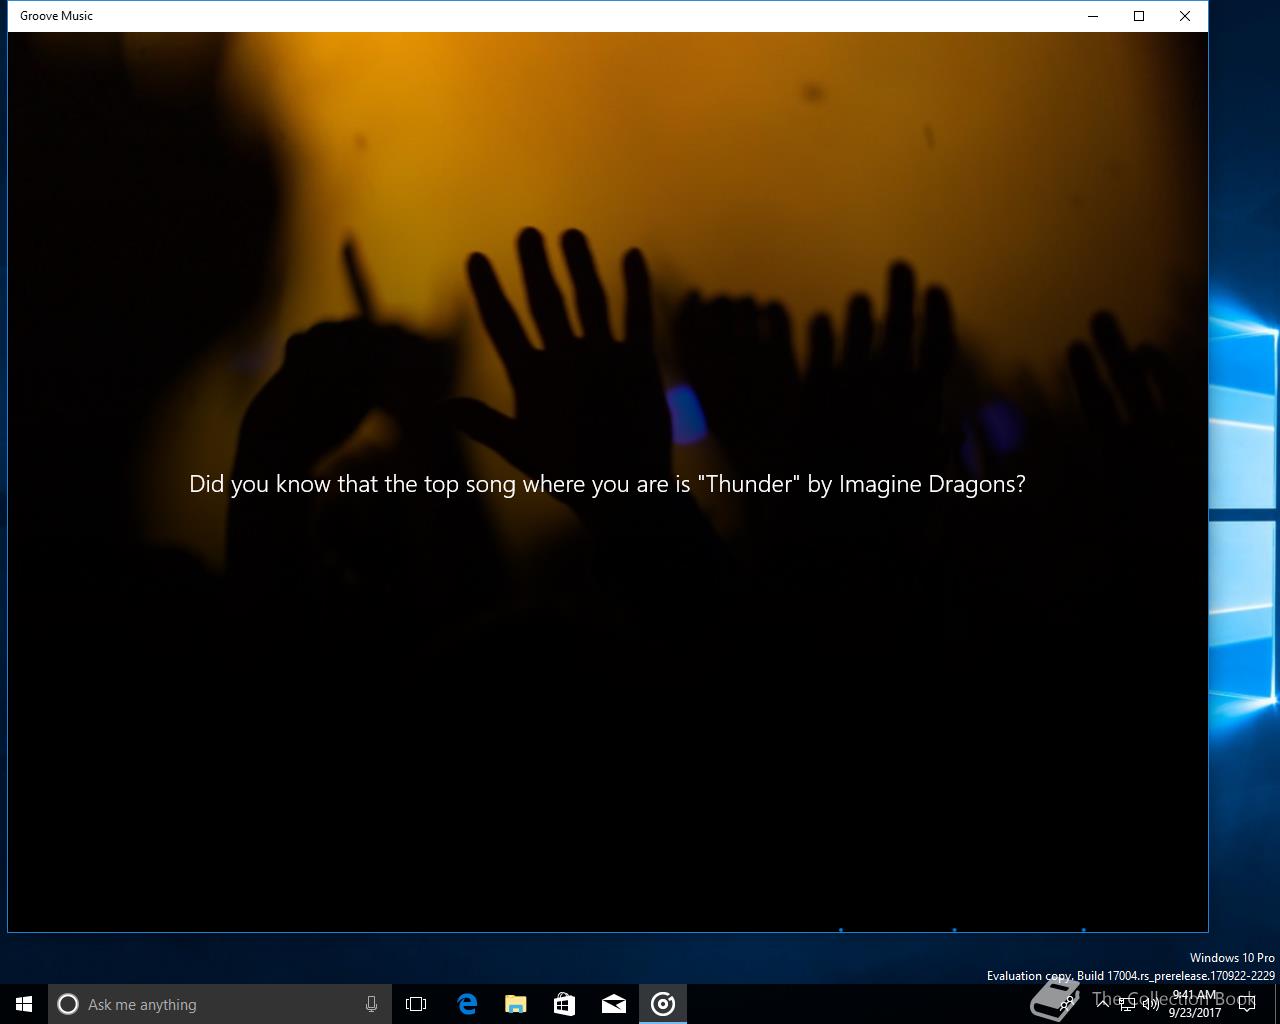Screen dimensions: 1280x1024
Task: Type in the 'Ask me anything' search box
Action: pyautogui.click(x=220, y=1004)
